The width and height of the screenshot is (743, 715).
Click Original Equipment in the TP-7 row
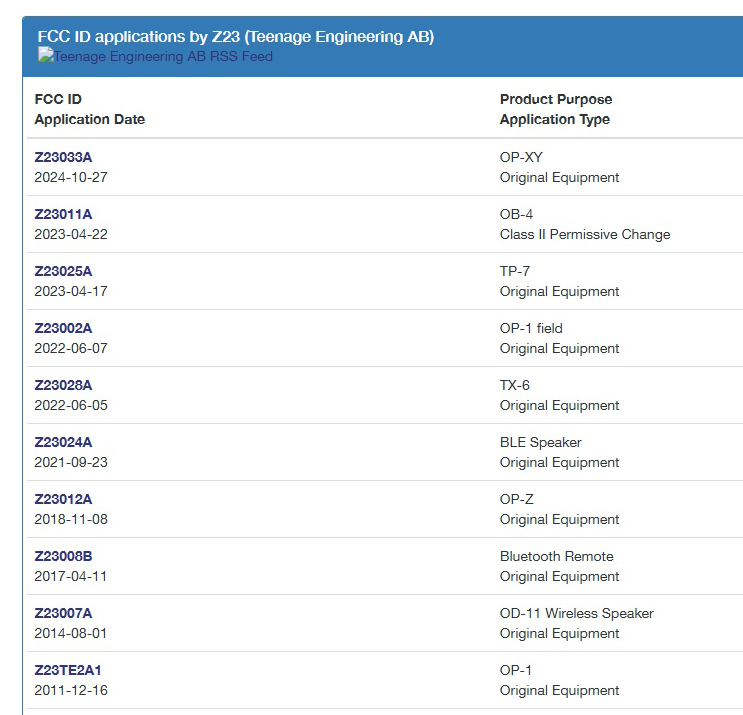tap(560, 291)
